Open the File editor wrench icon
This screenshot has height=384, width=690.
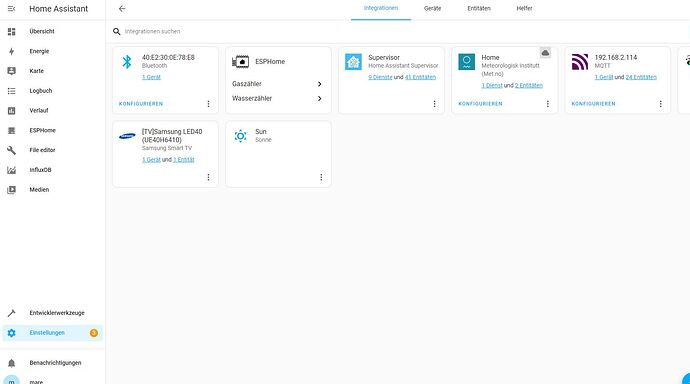(11, 150)
